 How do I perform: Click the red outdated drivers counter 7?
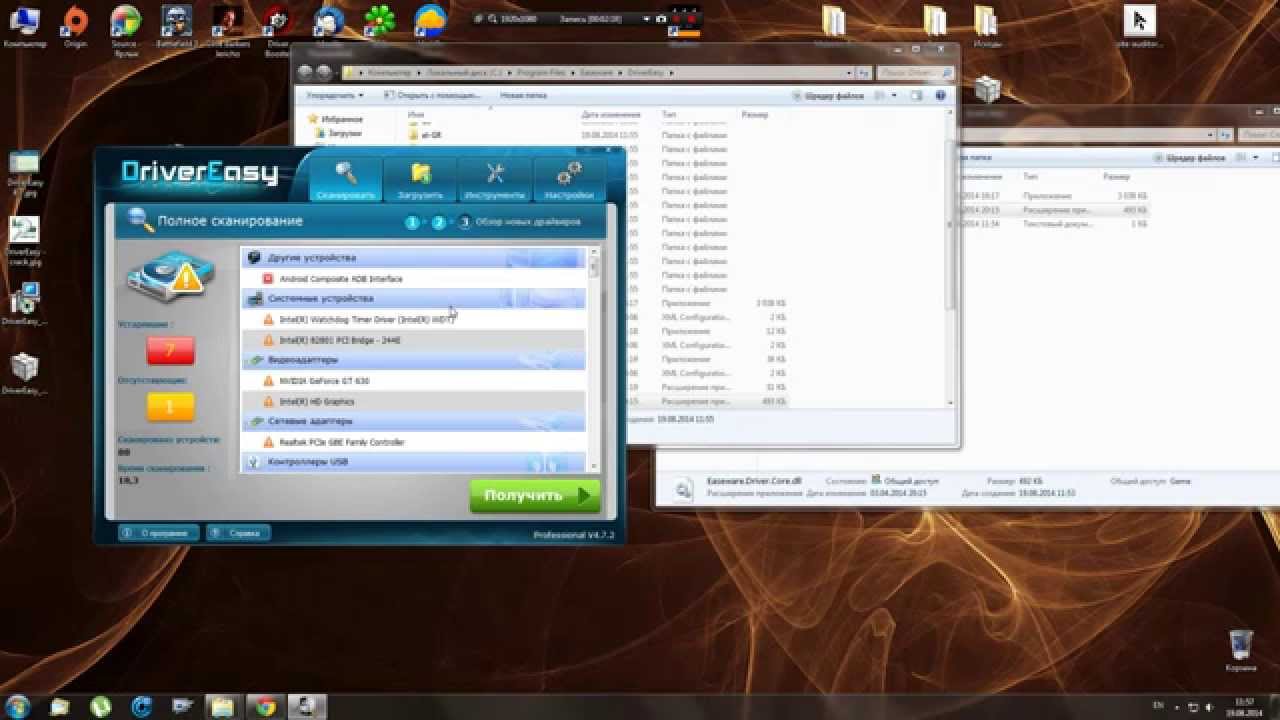(x=170, y=350)
